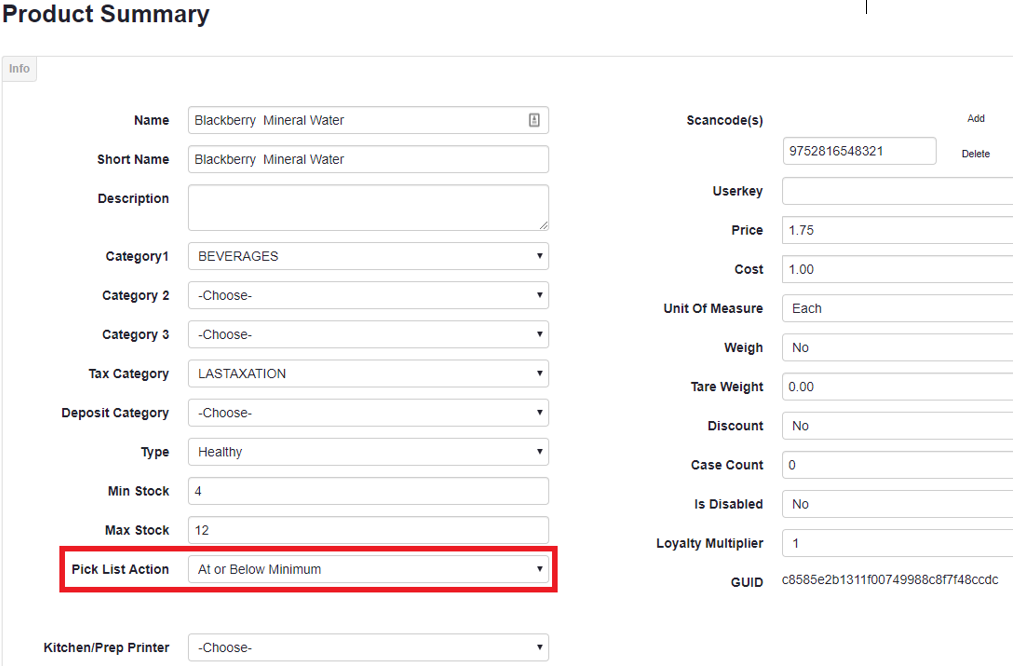Expand the Category 3 dropdown

(368, 335)
